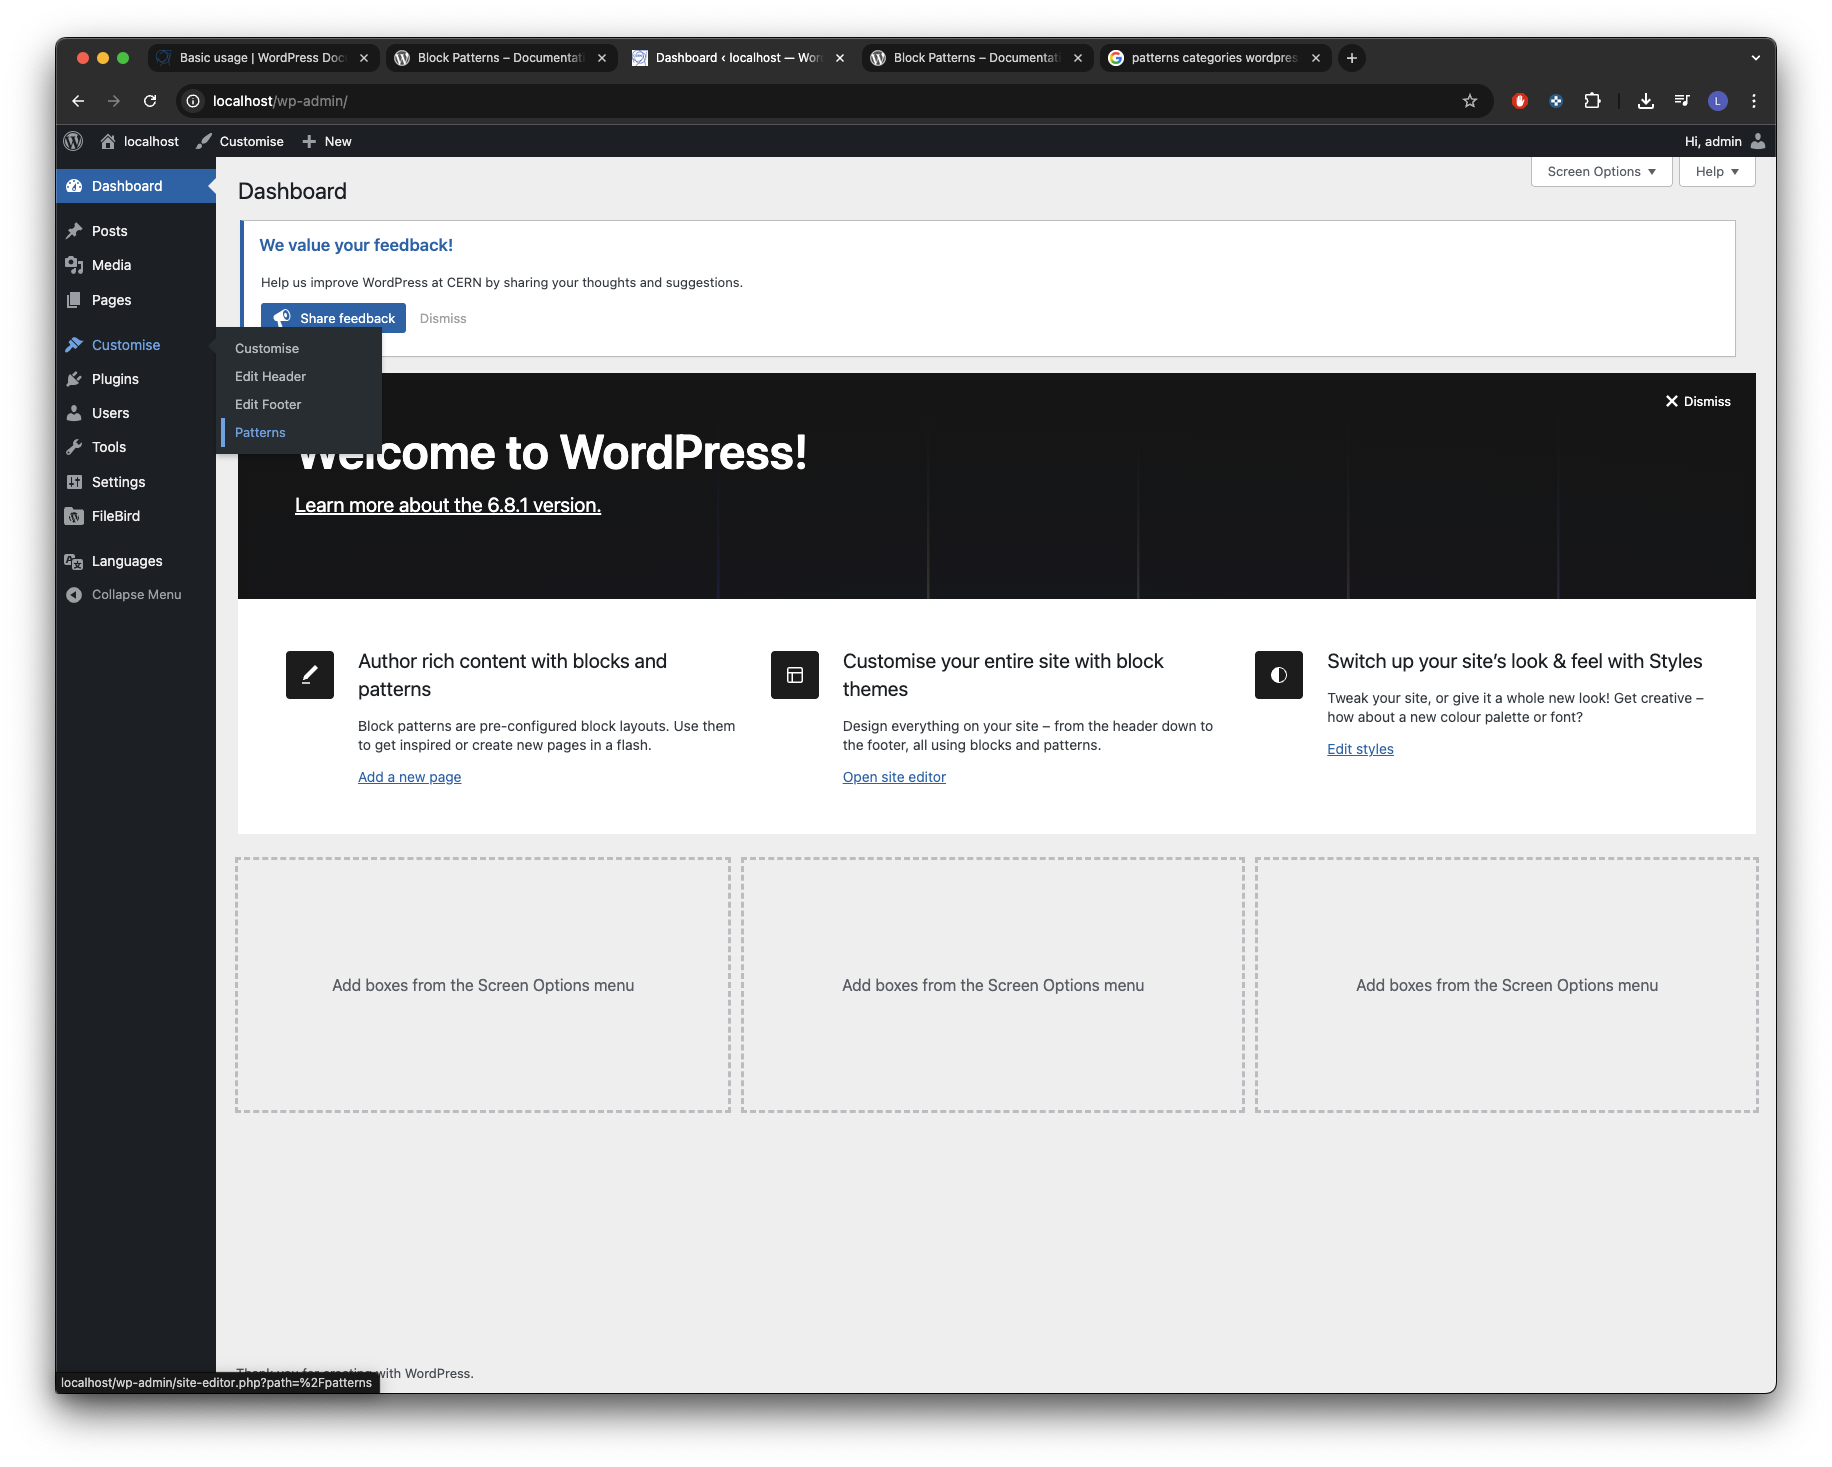This screenshot has width=1832, height=1467.
Task: Open the tab search chevron in Chrome
Action: click(1755, 58)
